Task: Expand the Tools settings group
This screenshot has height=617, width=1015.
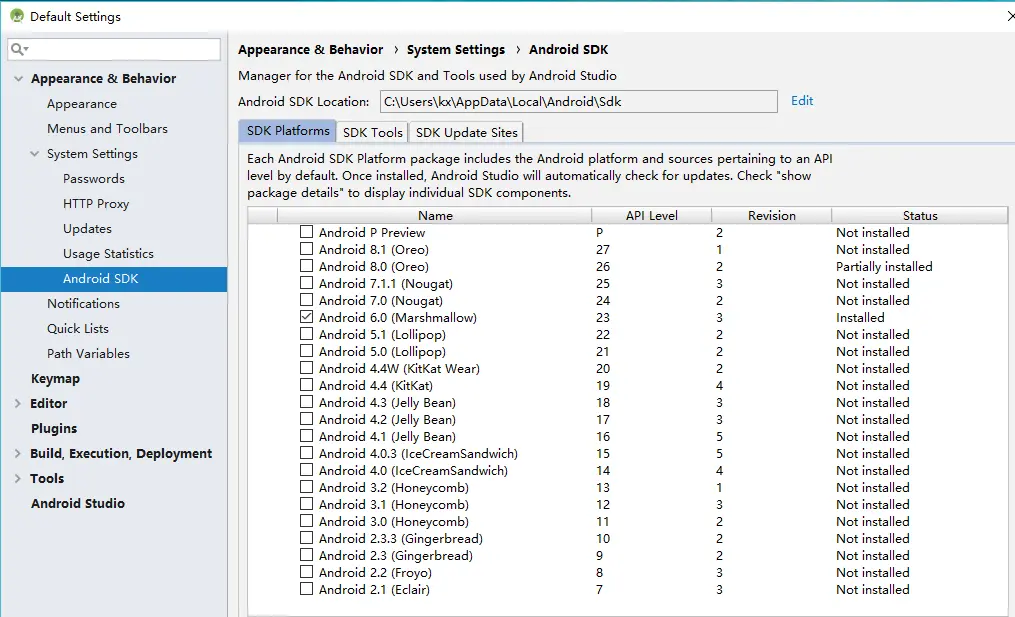Action: (x=18, y=479)
